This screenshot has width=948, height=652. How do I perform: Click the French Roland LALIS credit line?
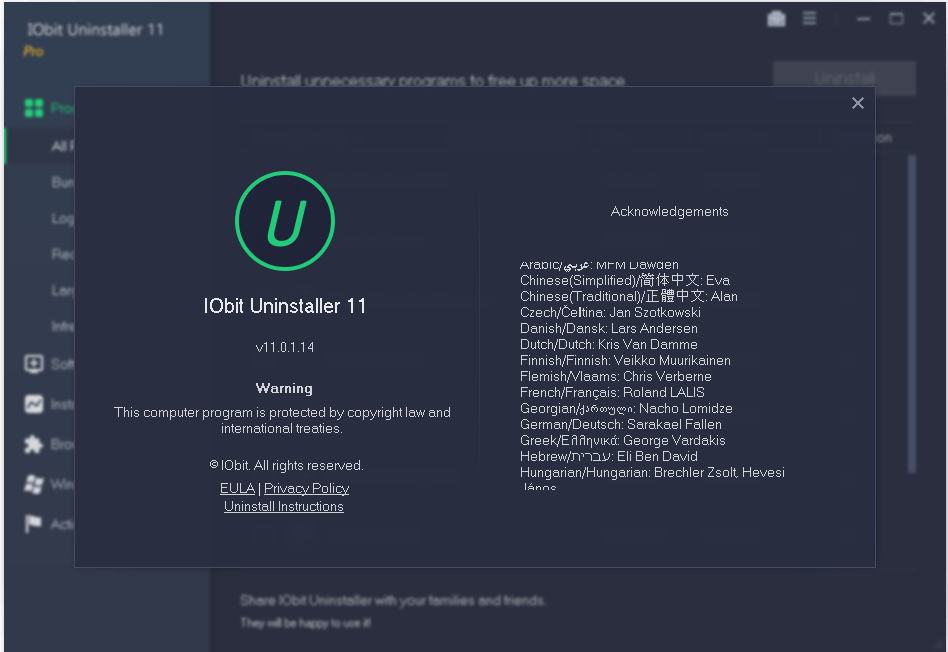612,393
